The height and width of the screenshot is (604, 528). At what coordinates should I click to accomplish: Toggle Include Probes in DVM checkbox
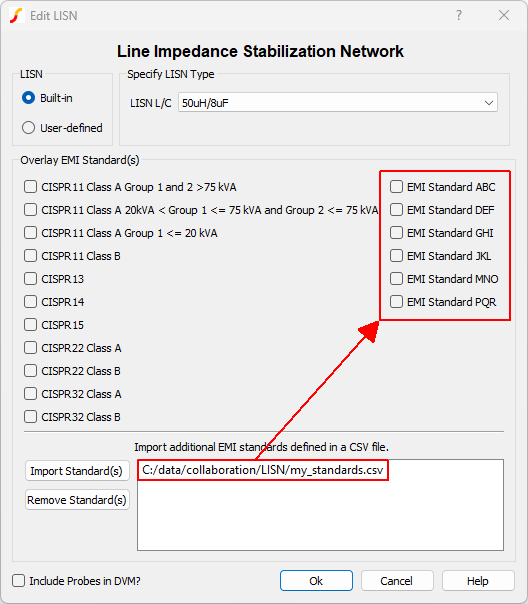pyautogui.click(x=18, y=581)
